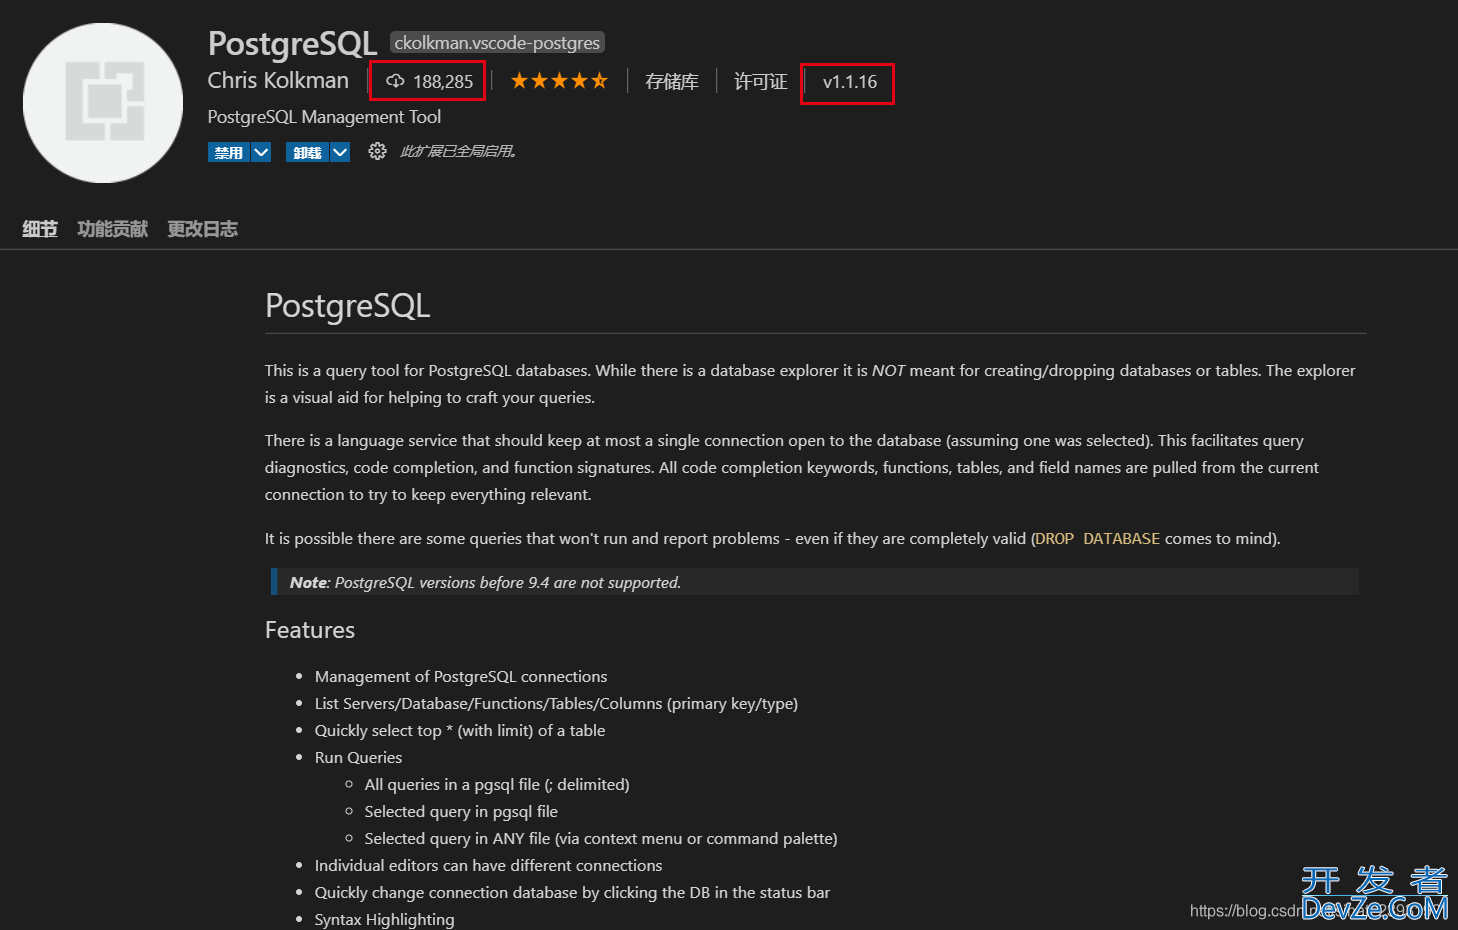Click the download cloud icon
The height and width of the screenshot is (930, 1458).
pyautogui.click(x=395, y=81)
